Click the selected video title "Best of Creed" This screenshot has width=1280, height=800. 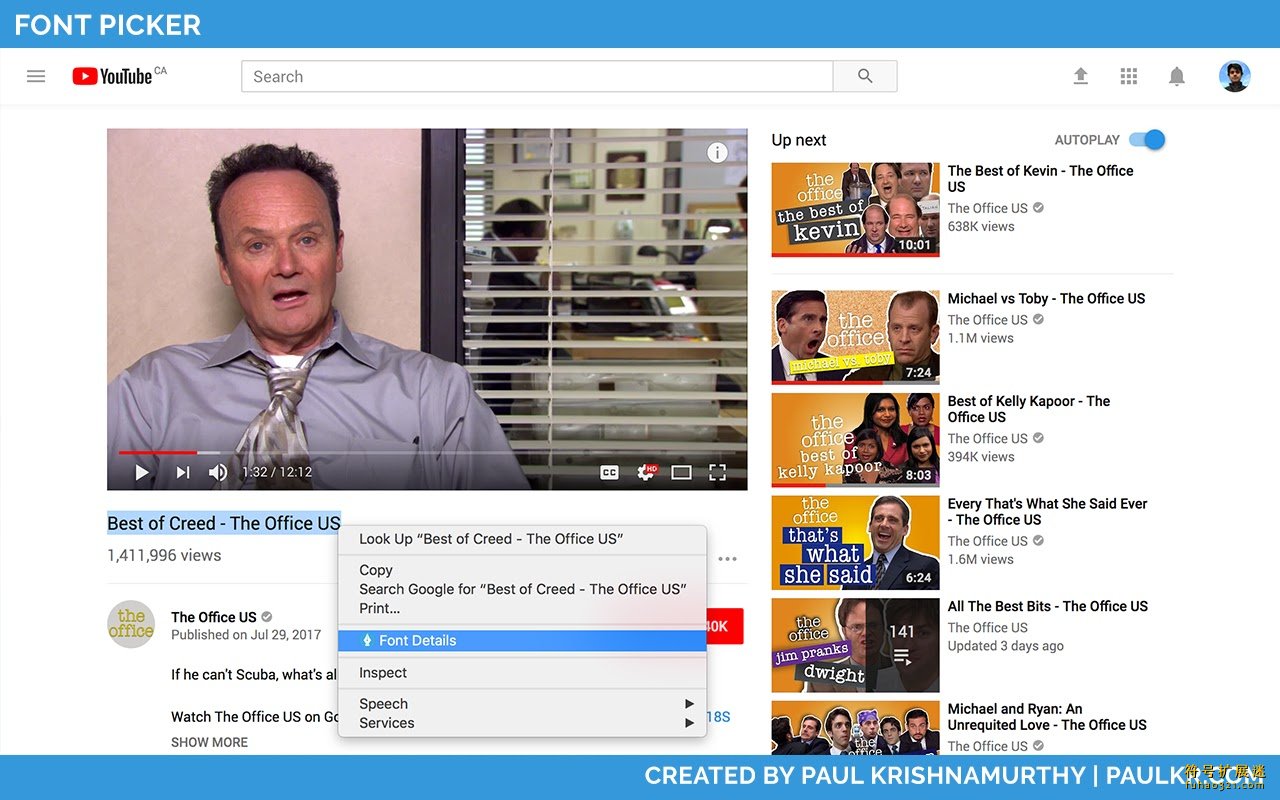(224, 523)
